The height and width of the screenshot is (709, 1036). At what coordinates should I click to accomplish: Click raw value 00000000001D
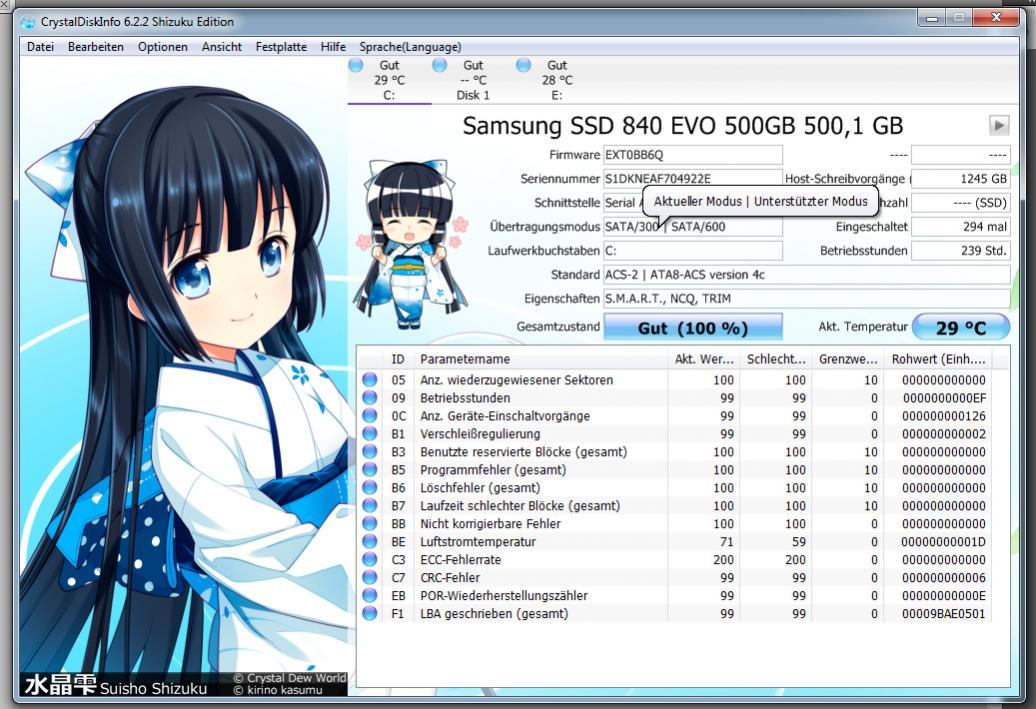point(944,541)
